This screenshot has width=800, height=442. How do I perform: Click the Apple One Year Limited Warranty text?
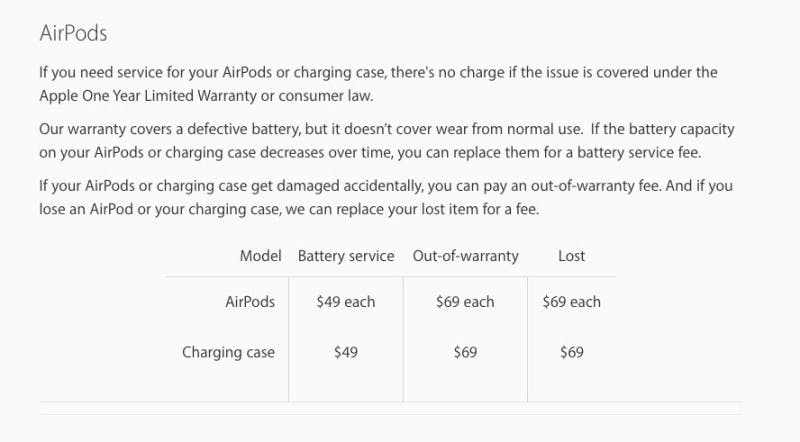tap(148, 95)
